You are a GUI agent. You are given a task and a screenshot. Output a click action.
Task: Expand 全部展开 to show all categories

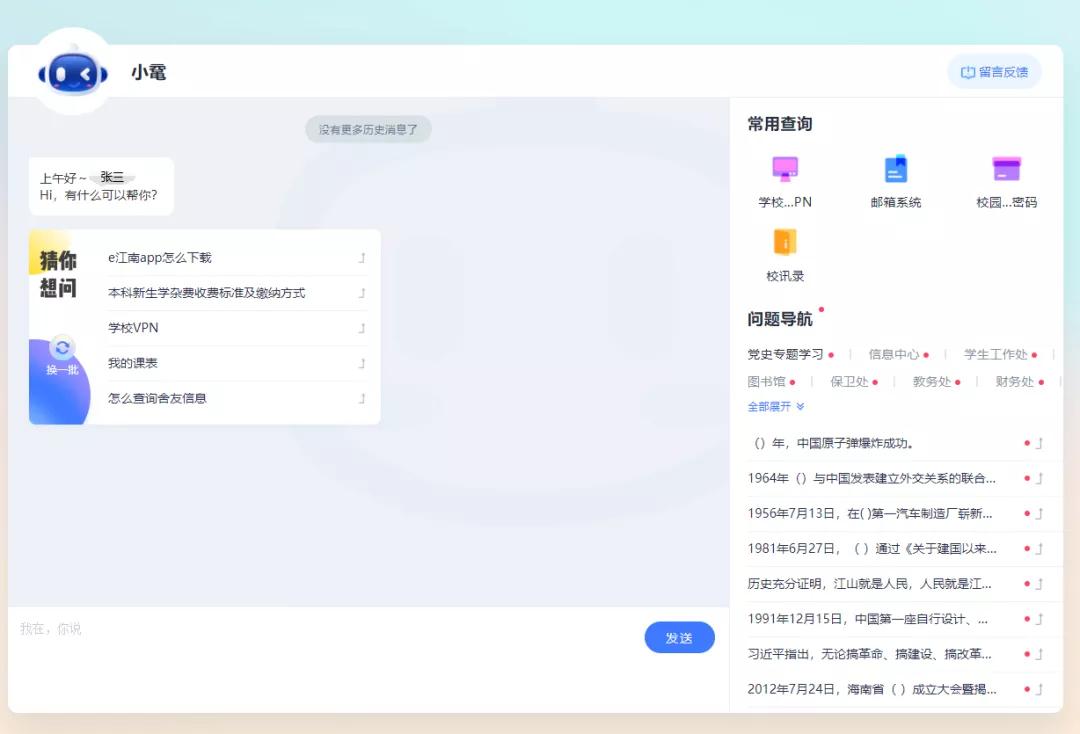click(770, 407)
